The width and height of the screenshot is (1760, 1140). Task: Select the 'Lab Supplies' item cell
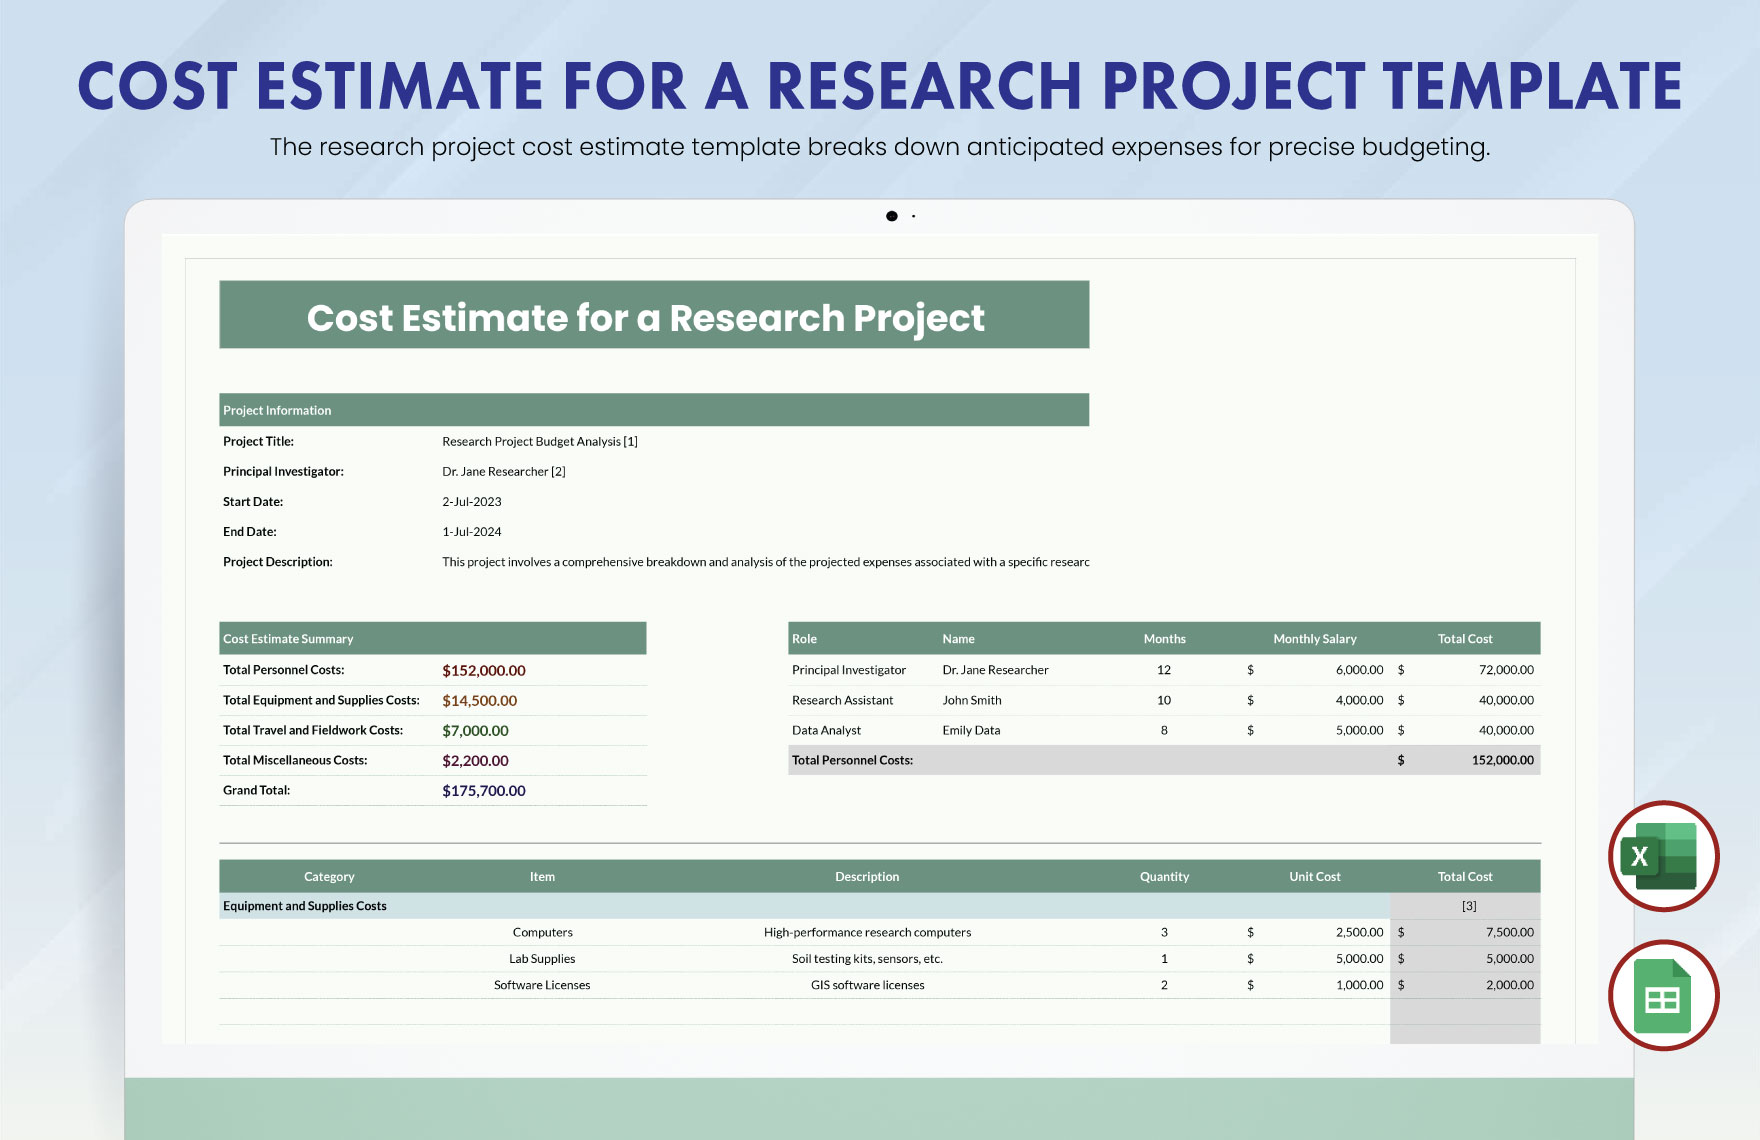[542, 958]
